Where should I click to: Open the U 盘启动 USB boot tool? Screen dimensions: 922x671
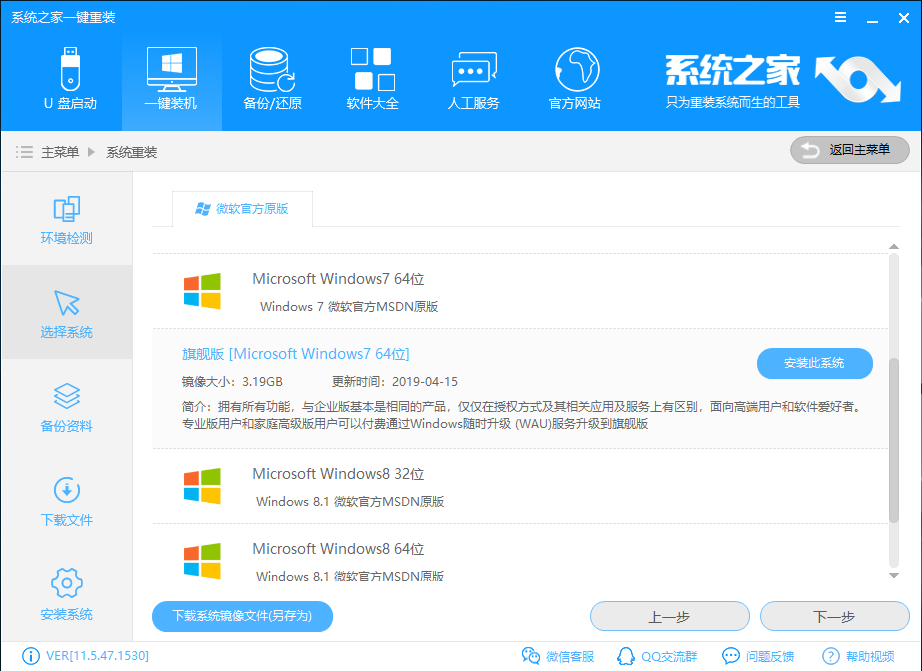point(70,78)
